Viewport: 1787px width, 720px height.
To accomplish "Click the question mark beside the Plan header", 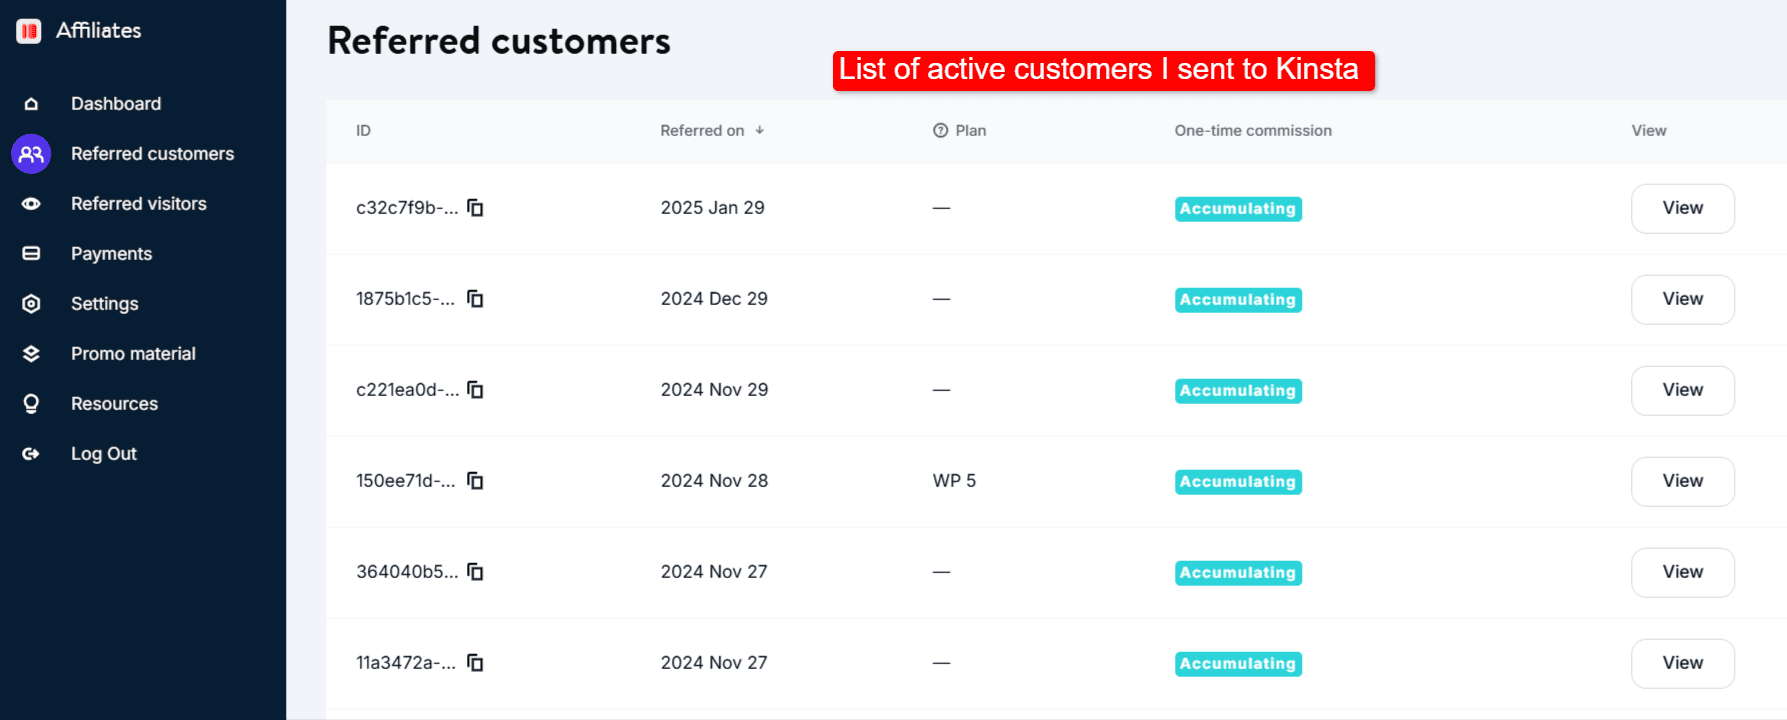I will point(939,130).
